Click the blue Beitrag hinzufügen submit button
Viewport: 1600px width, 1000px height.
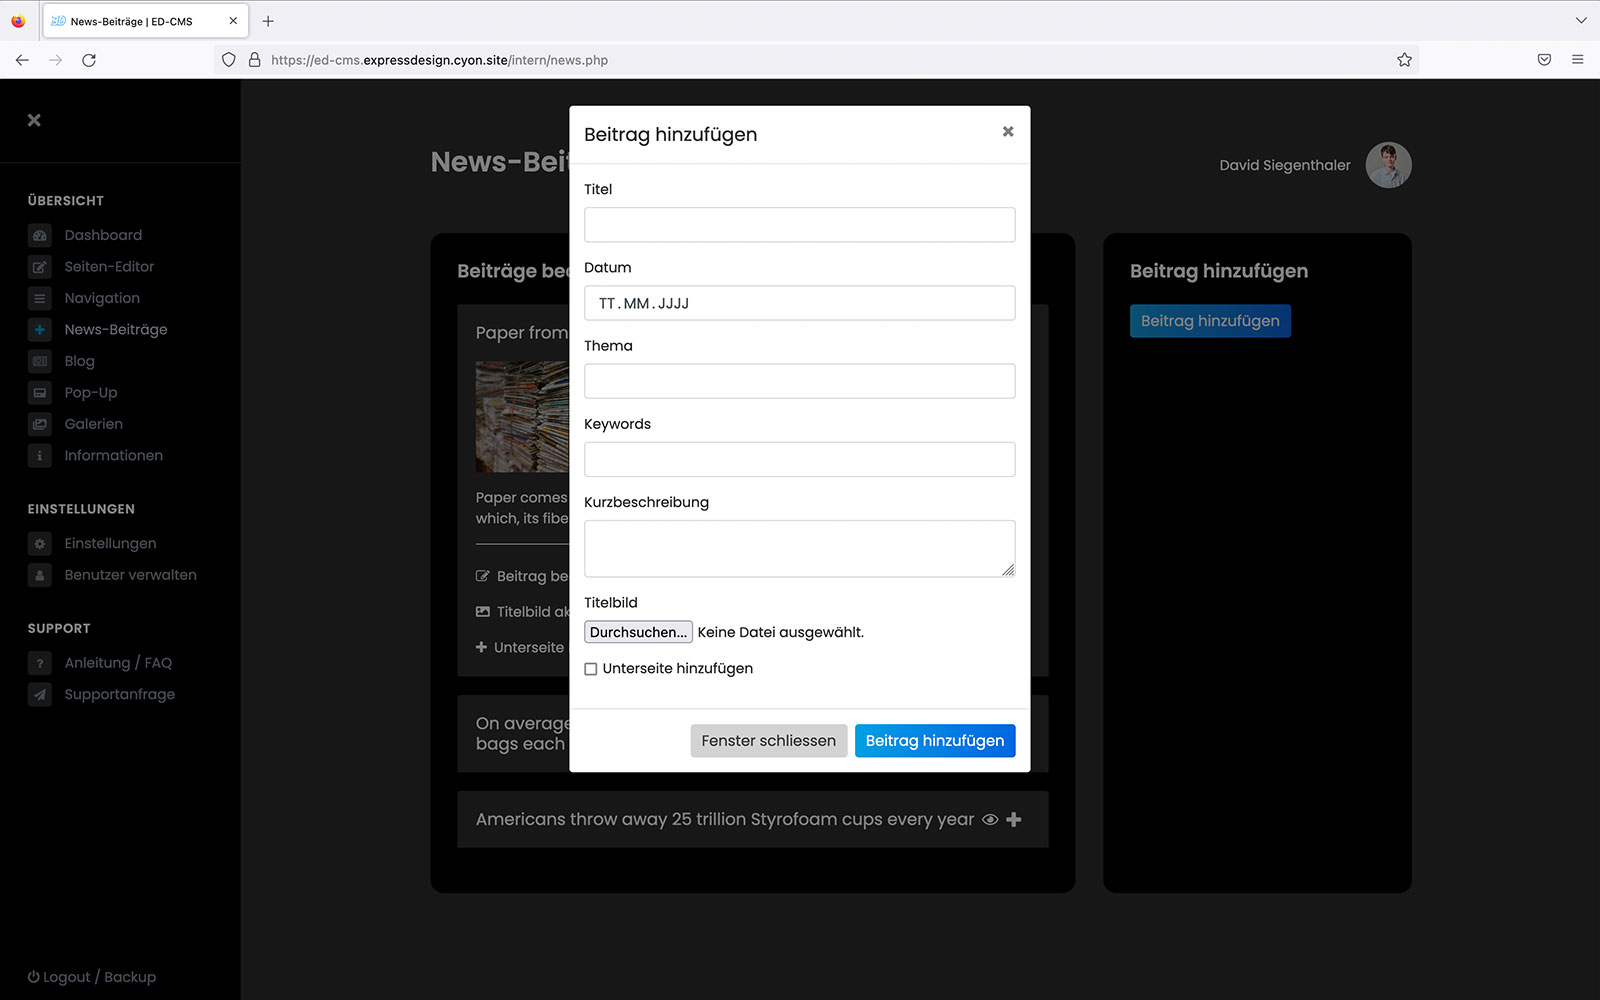click(934, 741)
